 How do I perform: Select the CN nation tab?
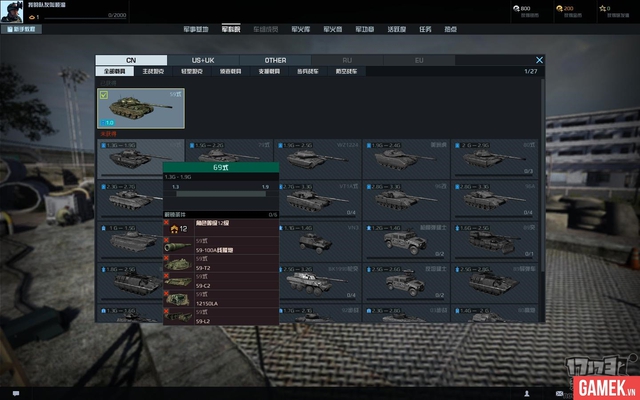pos(131,60)
